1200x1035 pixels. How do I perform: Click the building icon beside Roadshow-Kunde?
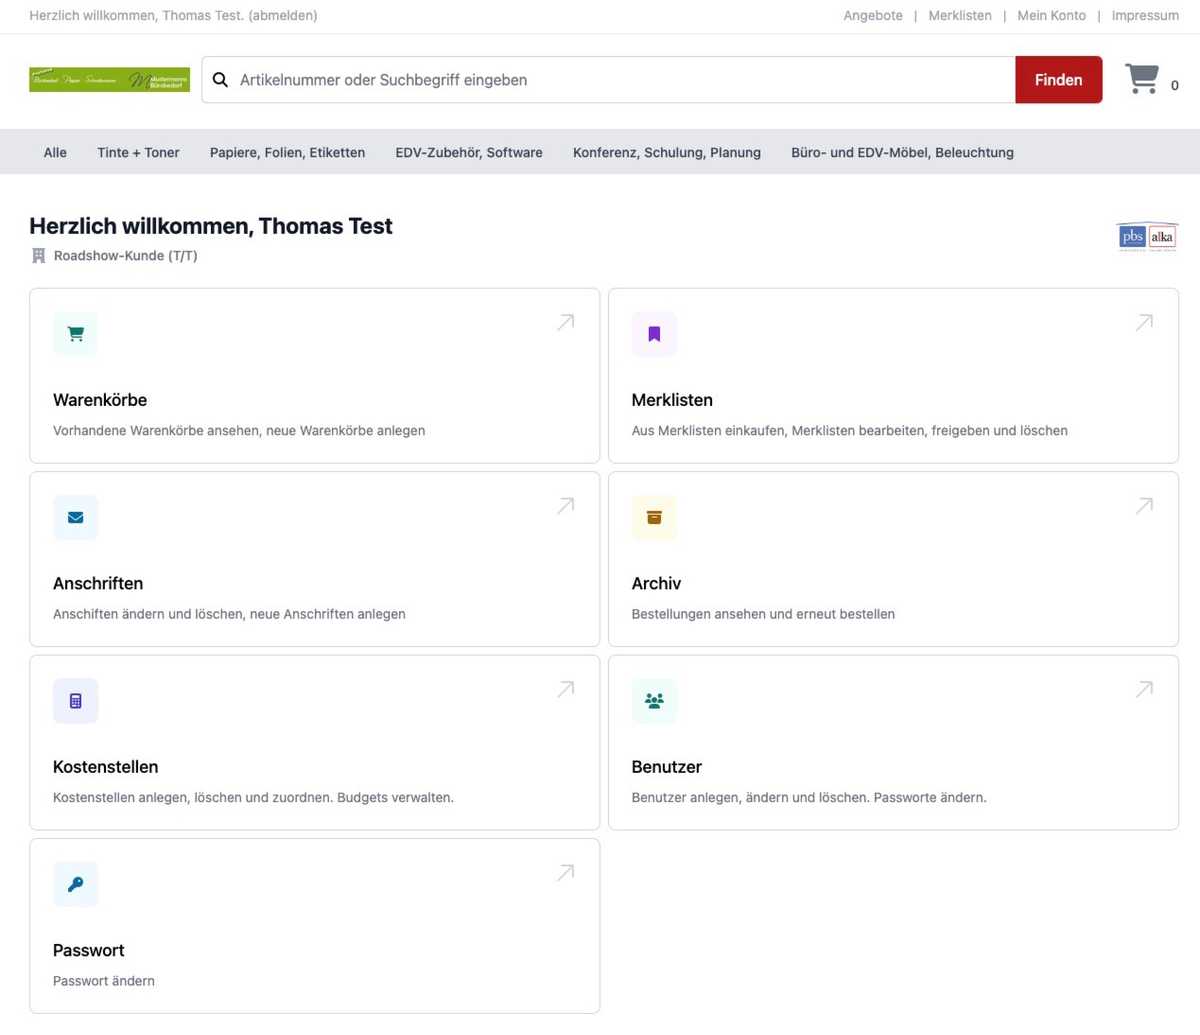[39, 256]
